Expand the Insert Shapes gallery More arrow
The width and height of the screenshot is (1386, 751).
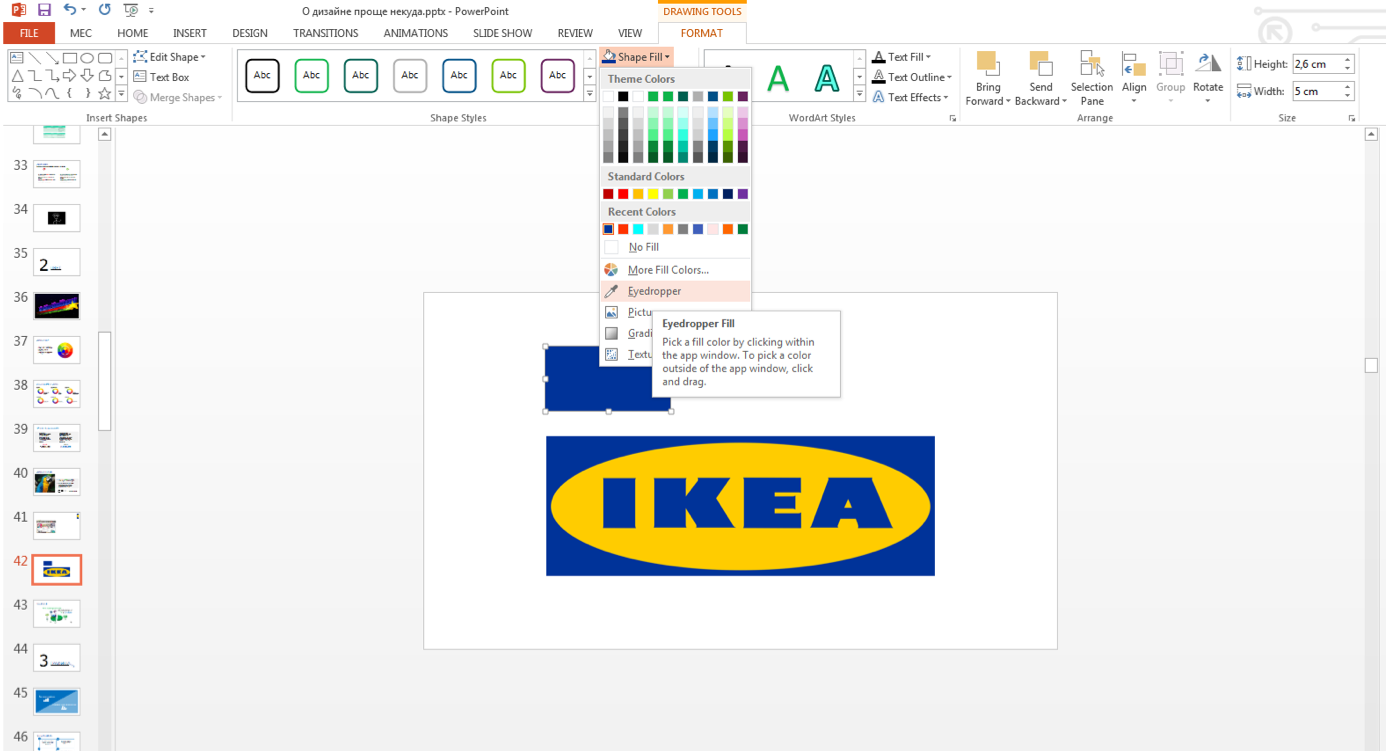[x=121, y=94]
